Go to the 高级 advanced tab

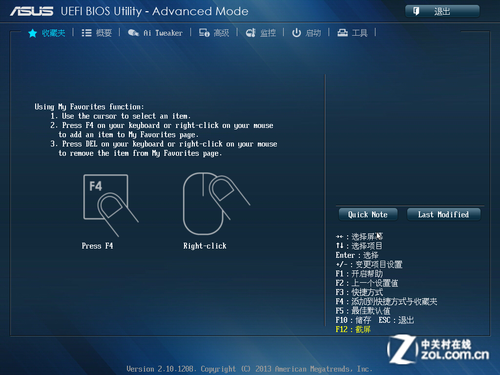tap(214, 33)
